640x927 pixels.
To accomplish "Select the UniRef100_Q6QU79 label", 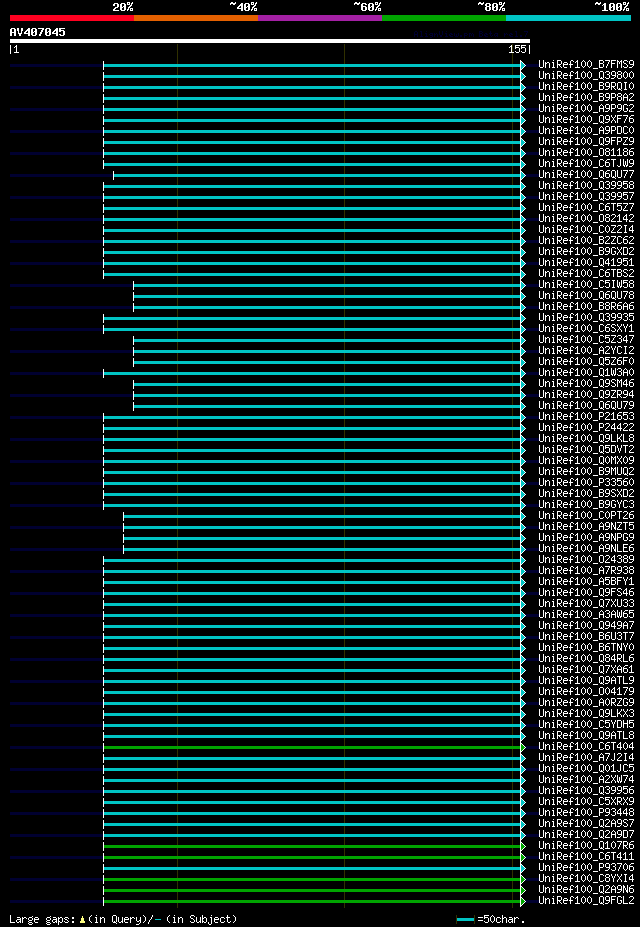I will click(x=586, y=407).
